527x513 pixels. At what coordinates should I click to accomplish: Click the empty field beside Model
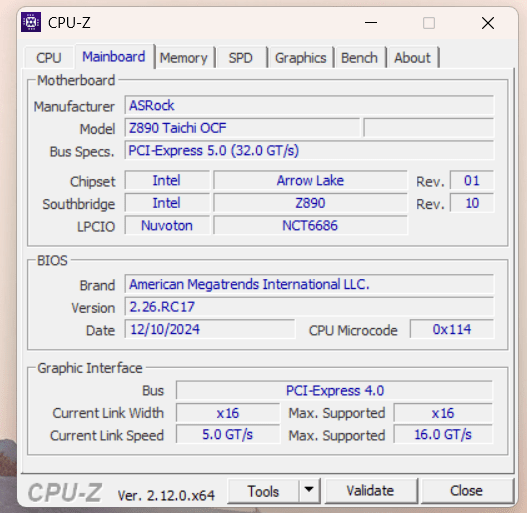(x=429, y=128)
